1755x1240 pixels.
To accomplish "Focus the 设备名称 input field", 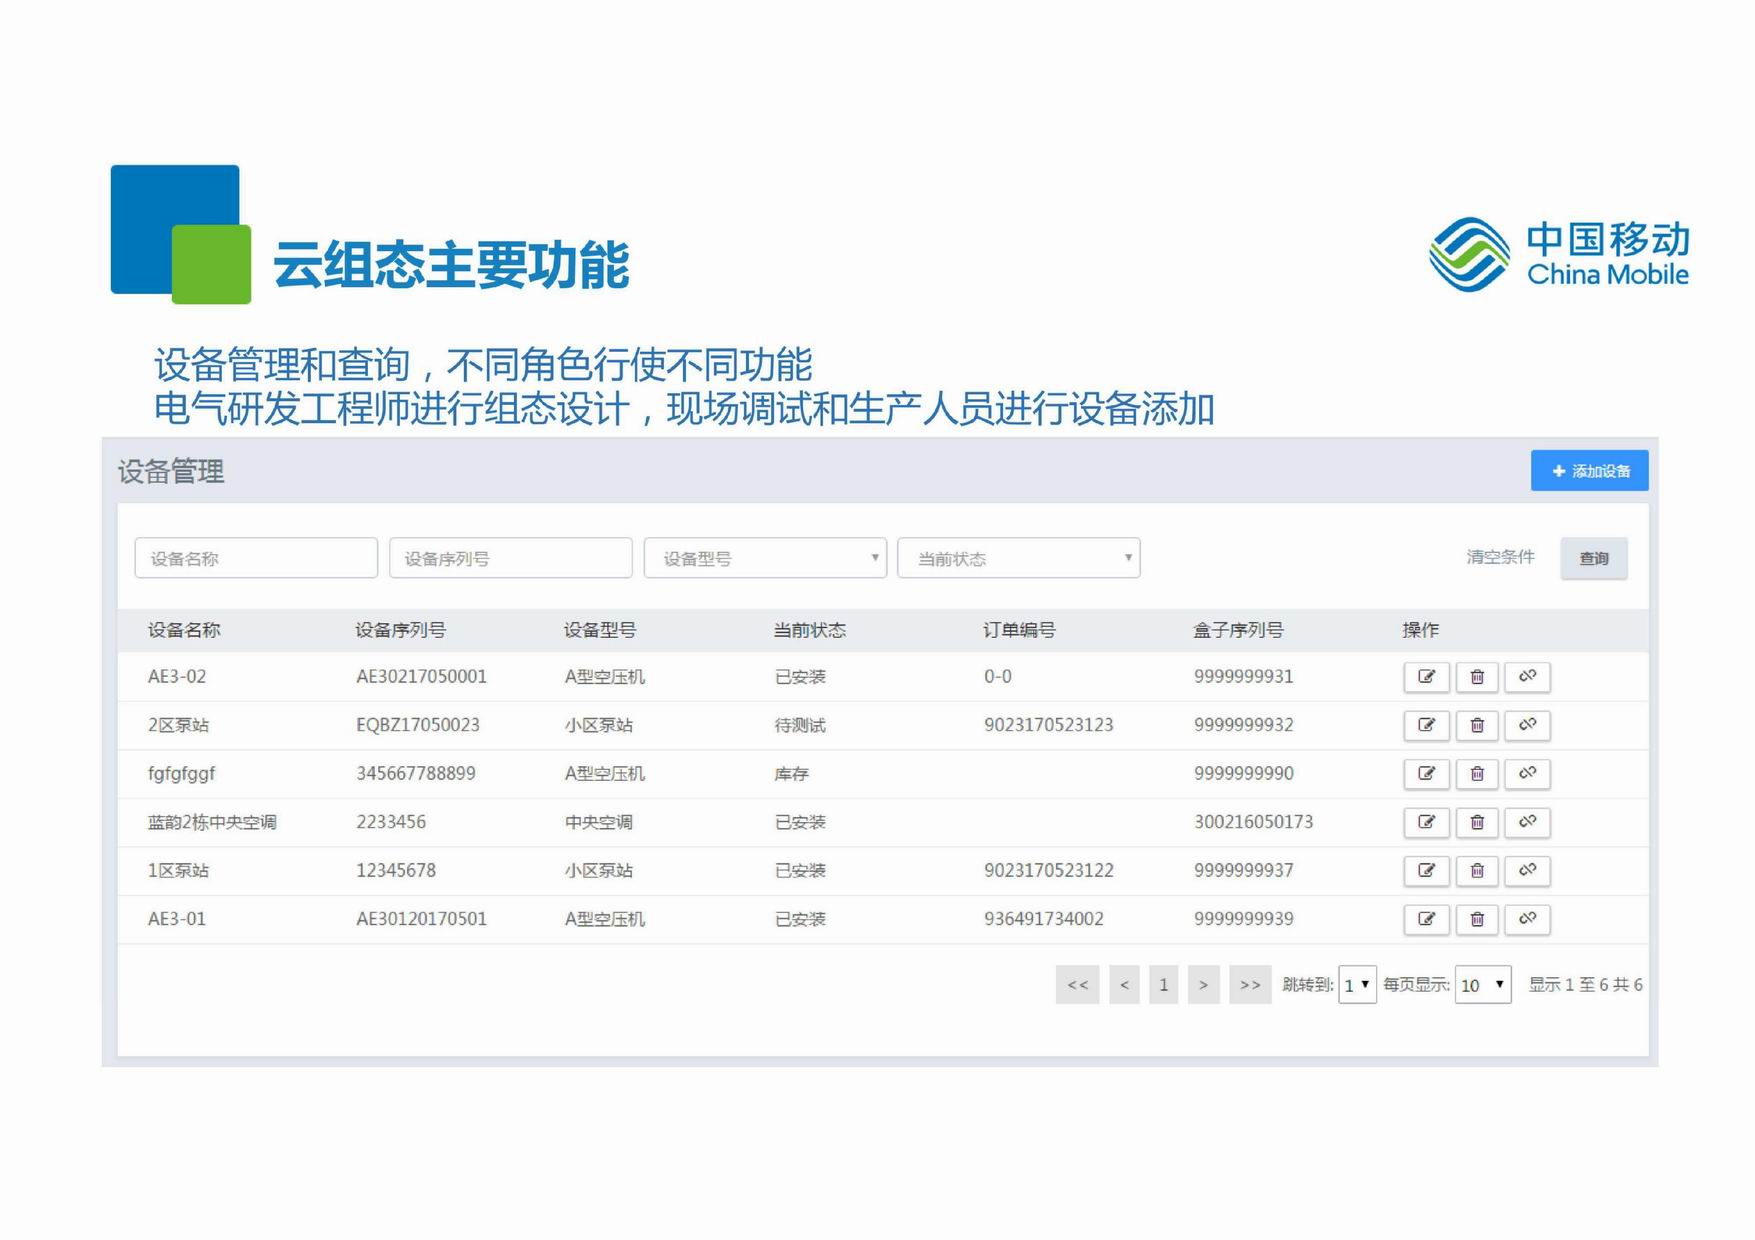I will [x=256, y=558].
